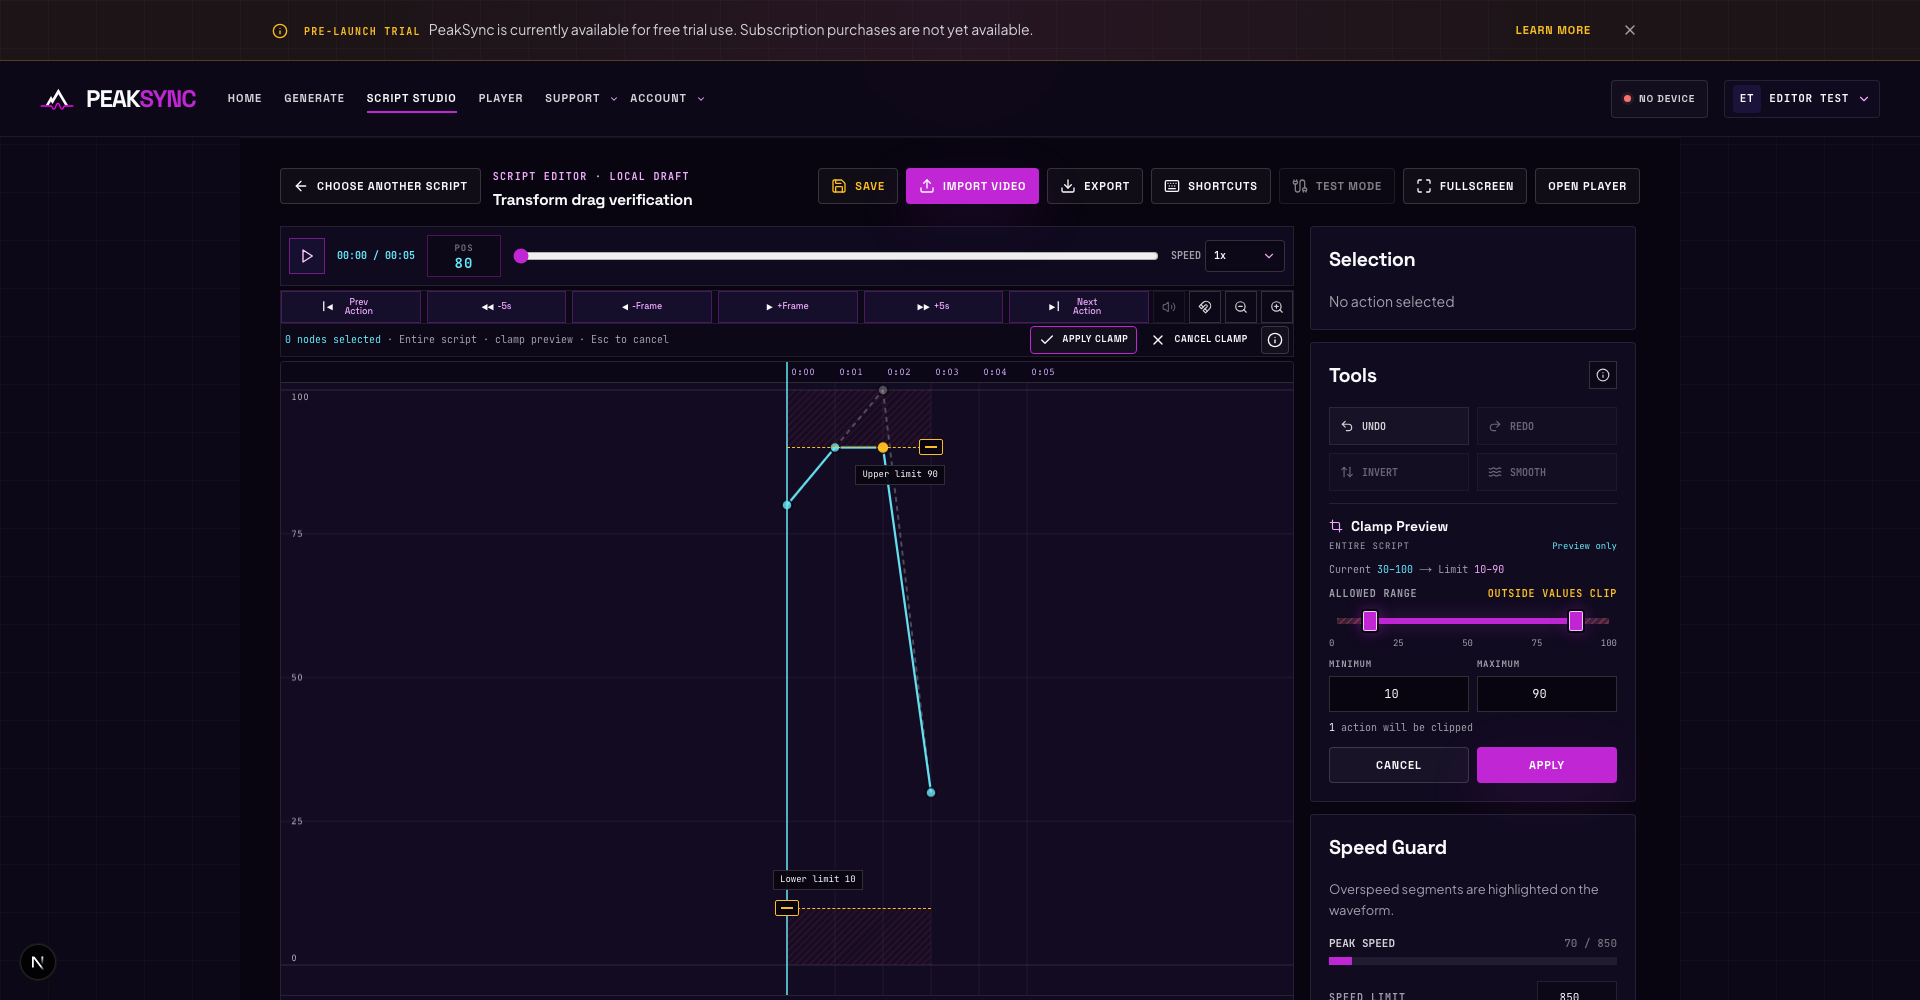
Task: Click the No Device status indicator
Action: coord(1659,99)
